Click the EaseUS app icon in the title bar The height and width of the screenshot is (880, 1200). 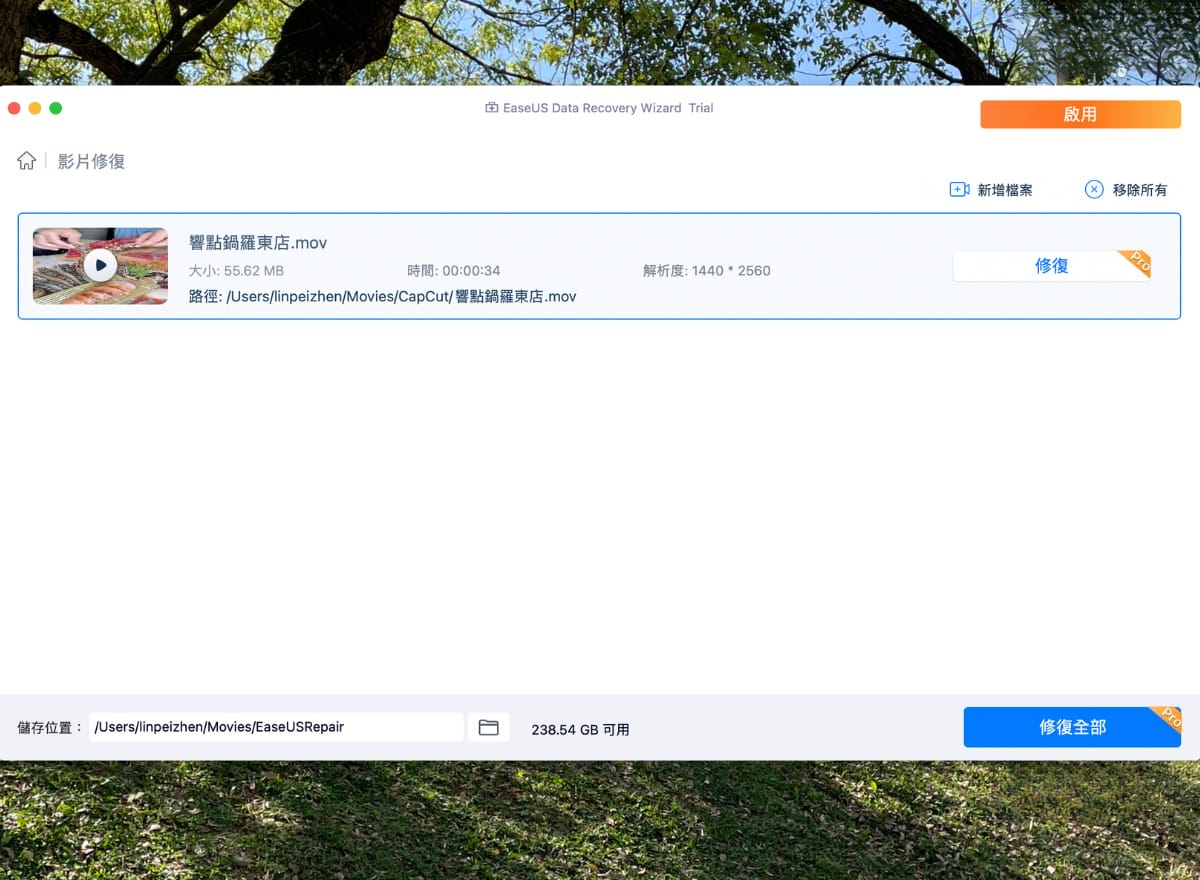(x=491, y=108)
